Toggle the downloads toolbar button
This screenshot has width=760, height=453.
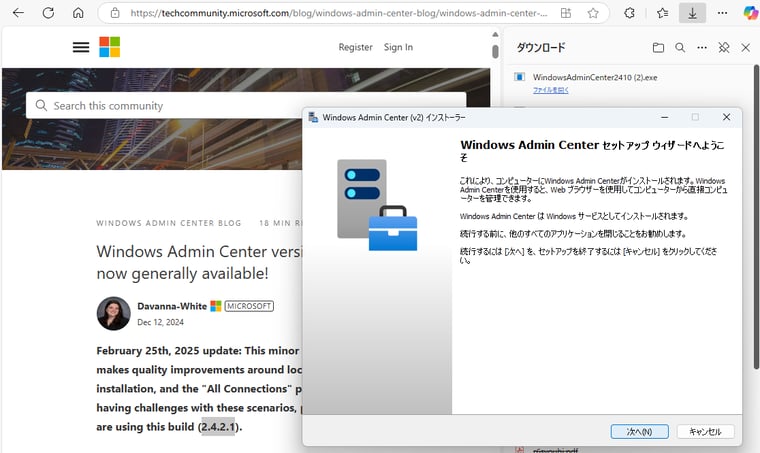692,13
